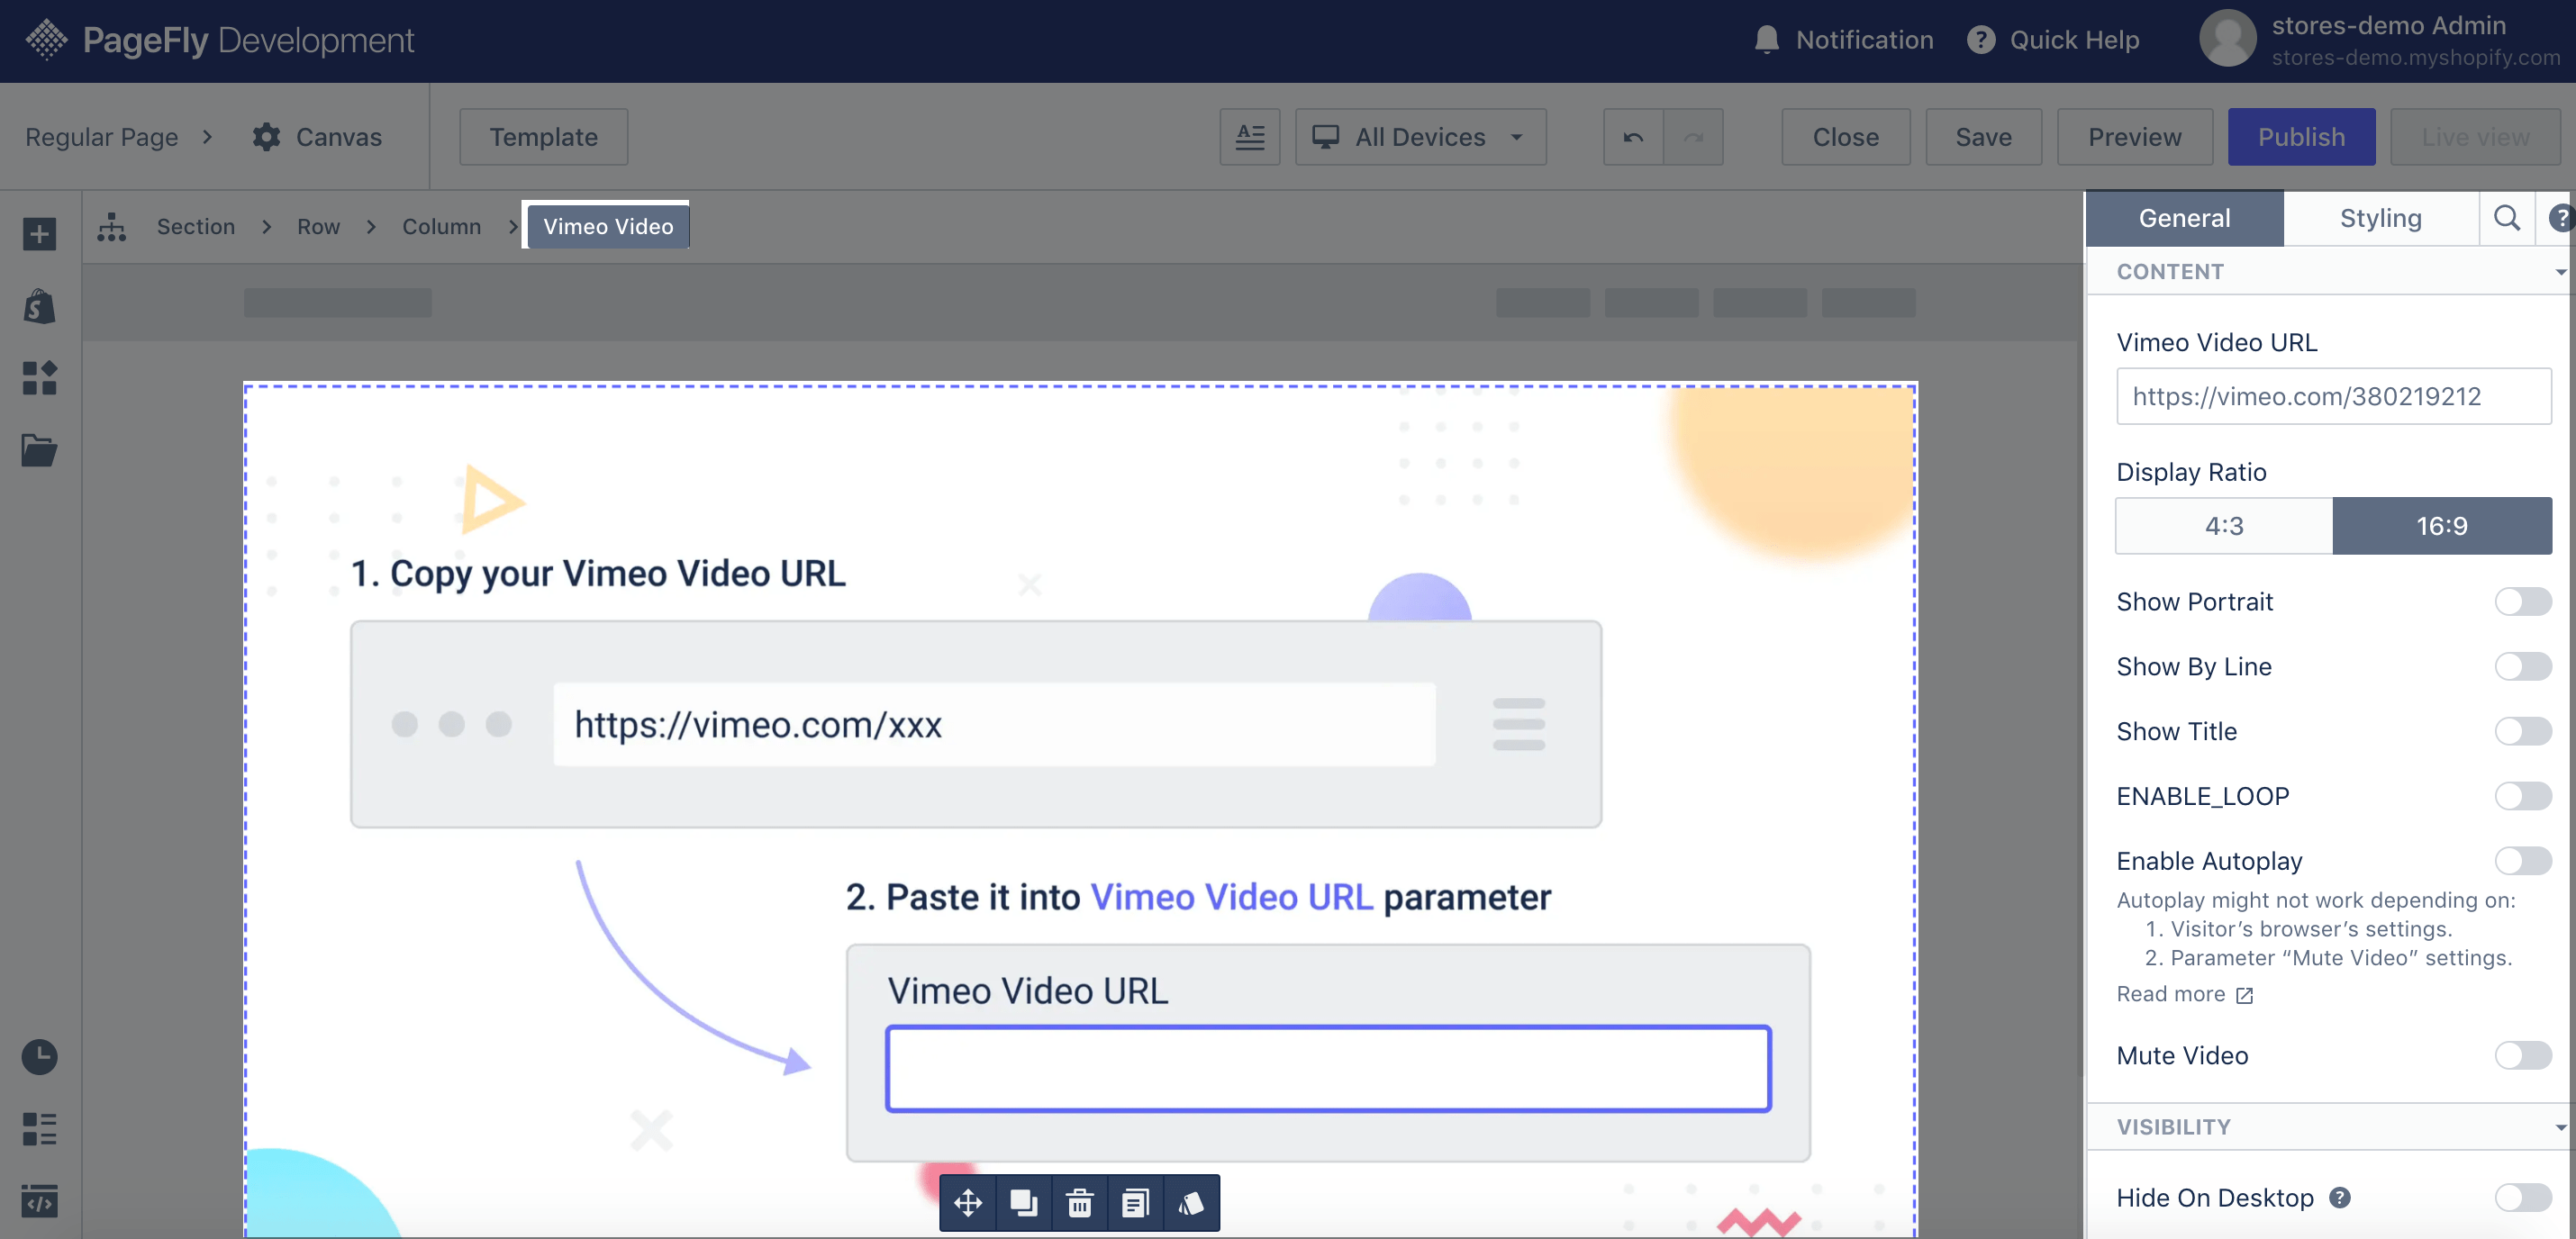Viewport: 2576px width, 1239px height.
Task: Click the Live view button
Action: click(x=2475, y=137)
